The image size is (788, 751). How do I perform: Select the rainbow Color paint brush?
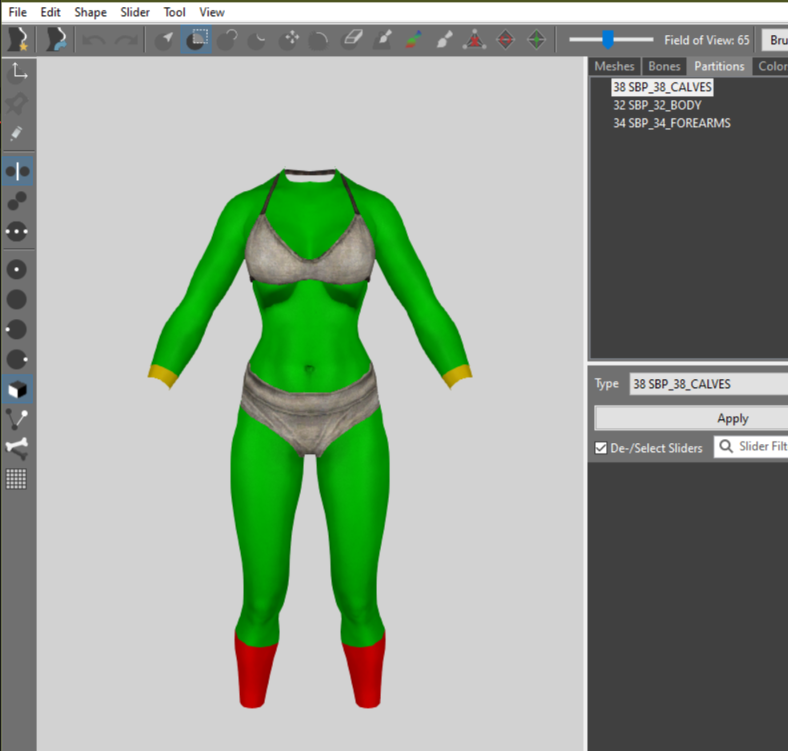click(x=413, y=39)
